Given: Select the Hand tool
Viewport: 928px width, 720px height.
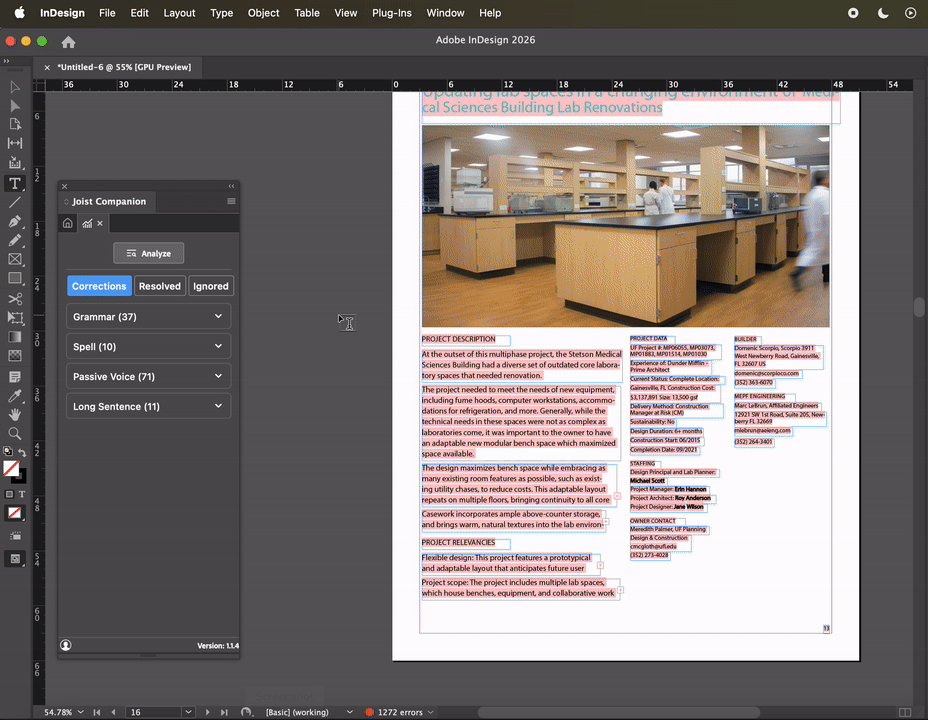Looking at the screenshot, I should (x=15, y=414).
